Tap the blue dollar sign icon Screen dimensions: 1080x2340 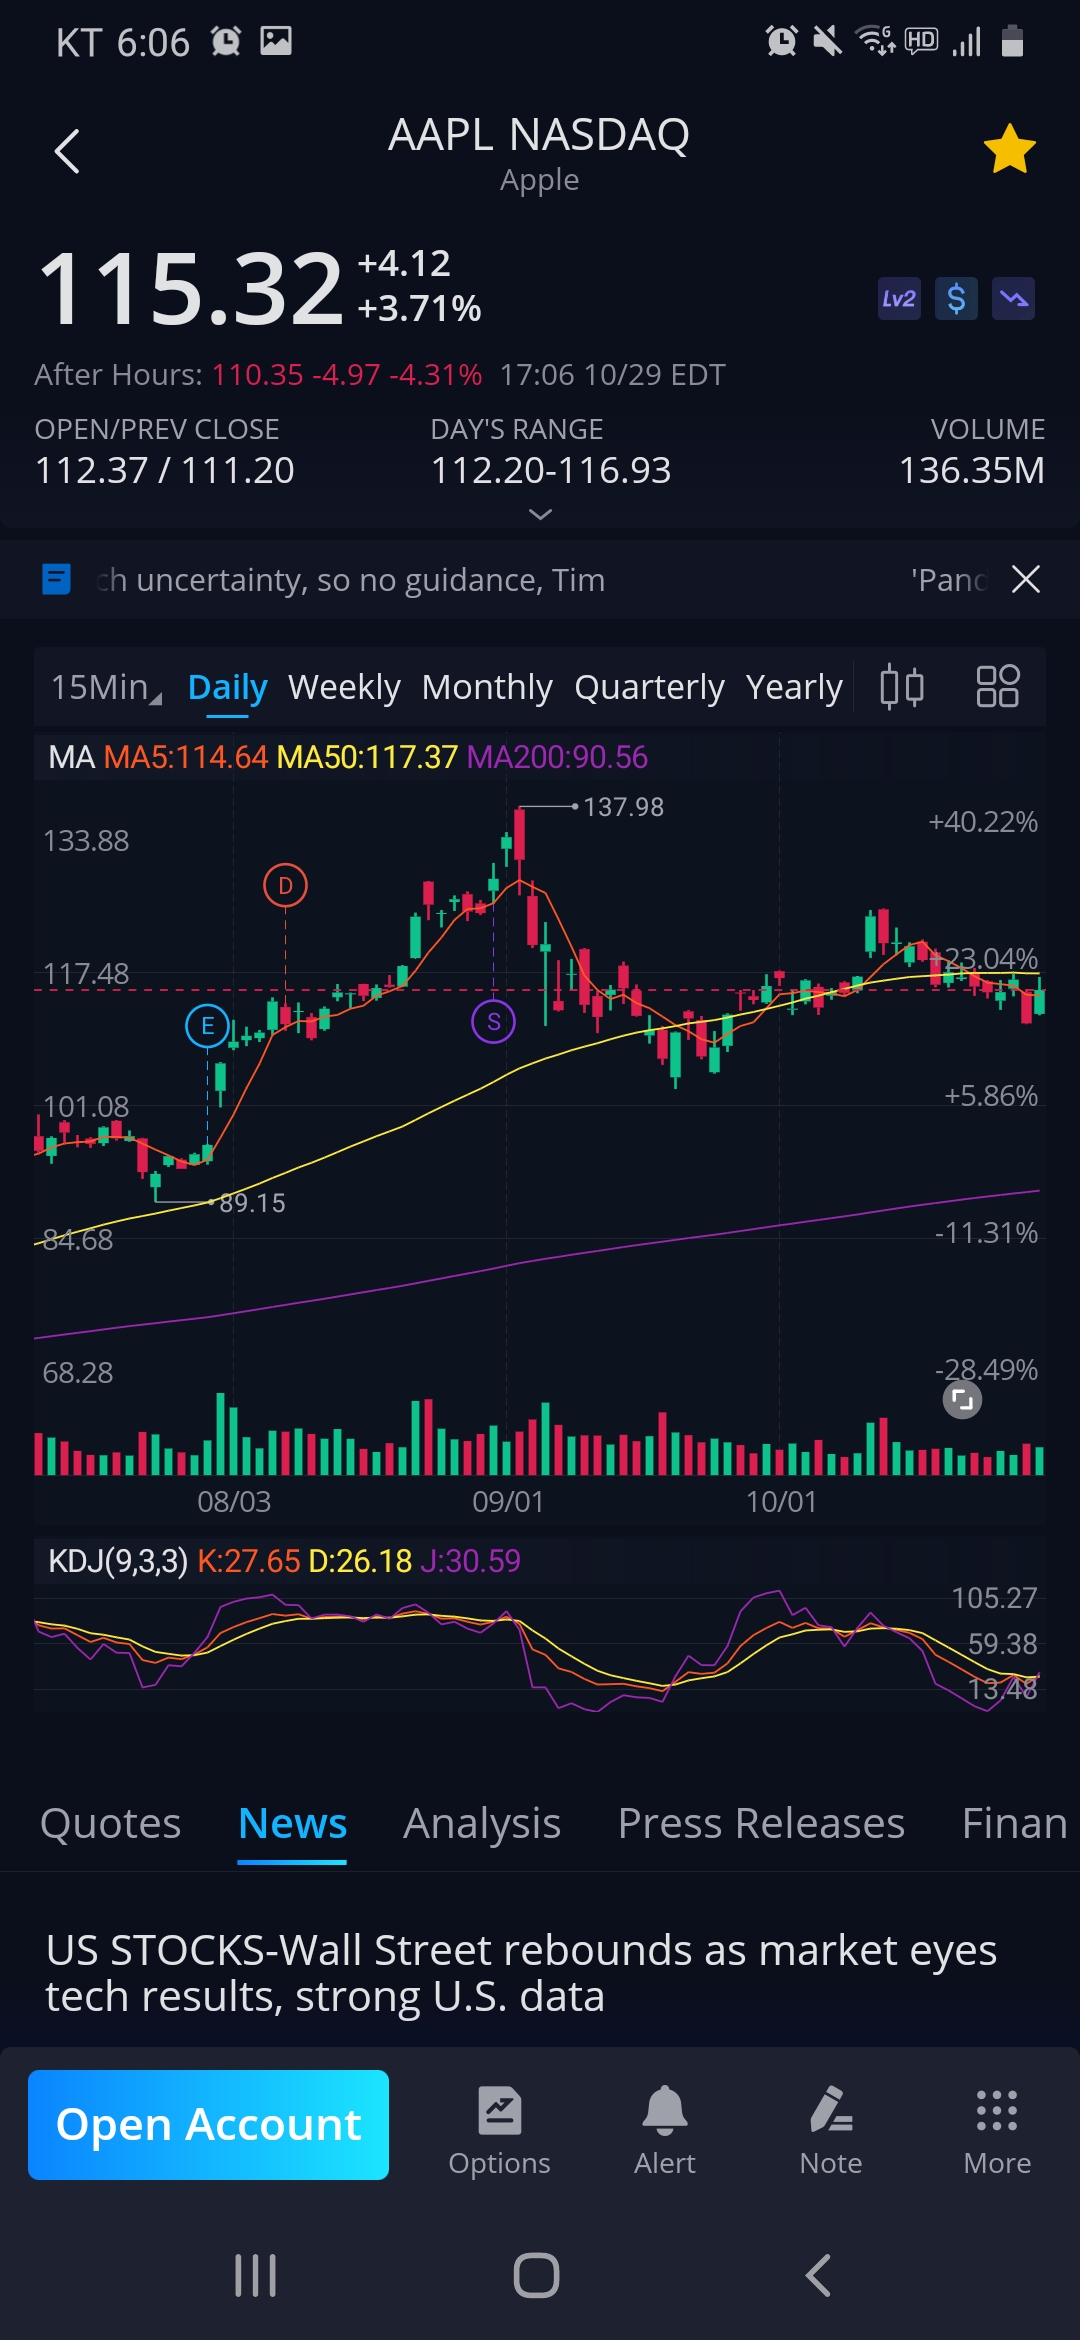[x=956, y=299]
